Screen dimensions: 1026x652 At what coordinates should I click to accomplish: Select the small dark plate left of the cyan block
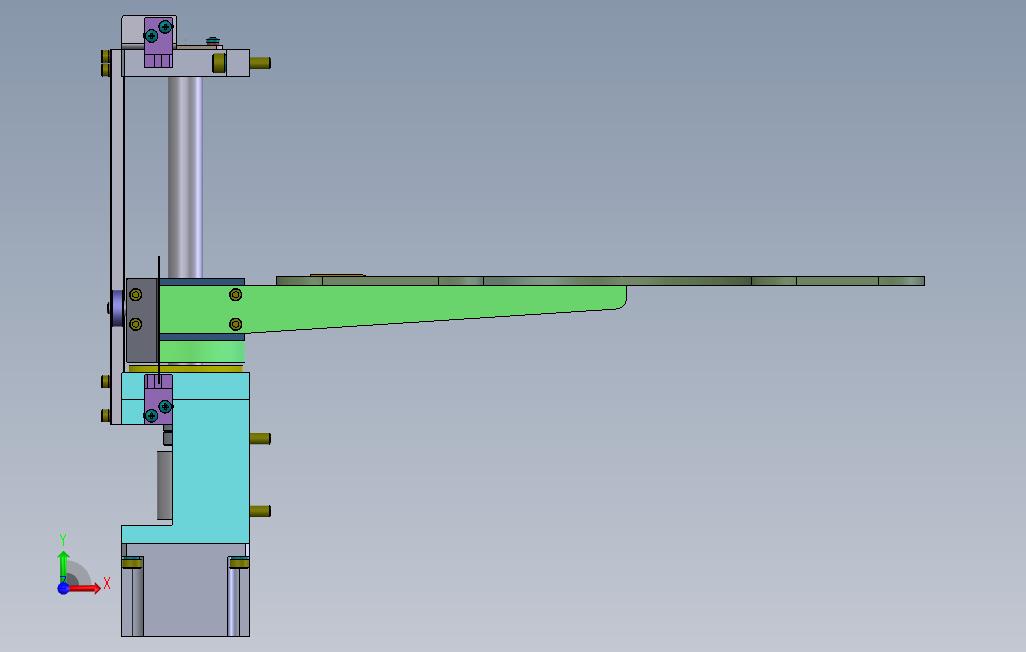[x=164, y=485]
